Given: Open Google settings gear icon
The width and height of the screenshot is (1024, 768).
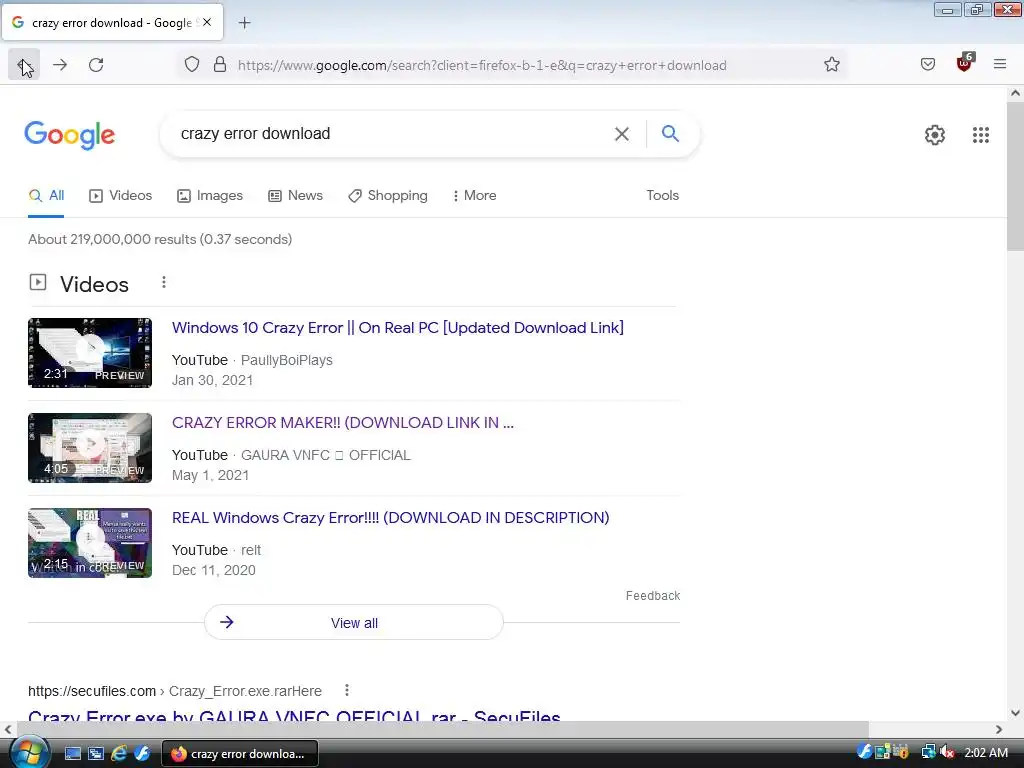Looking at the screenshot, I should tap(935, 135).
